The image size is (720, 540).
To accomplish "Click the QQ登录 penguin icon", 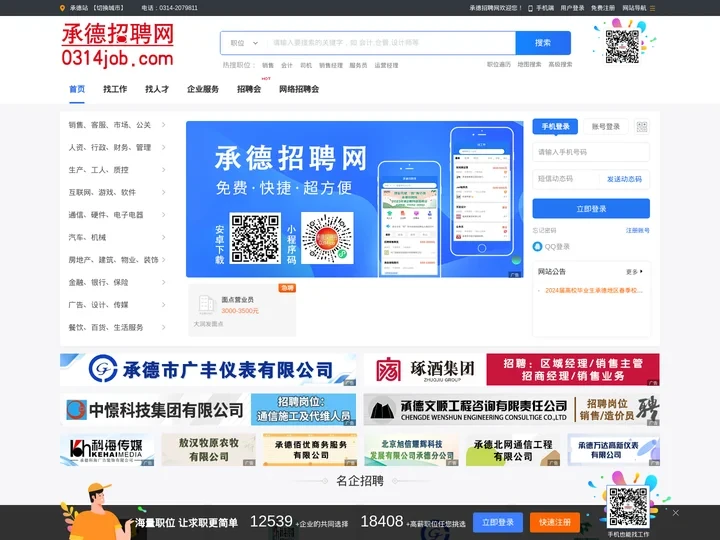I will pos(537,247).
